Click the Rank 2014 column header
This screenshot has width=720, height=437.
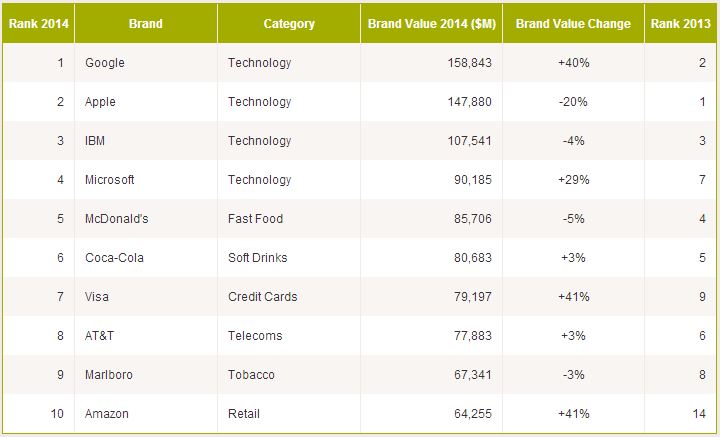(37, 24)
